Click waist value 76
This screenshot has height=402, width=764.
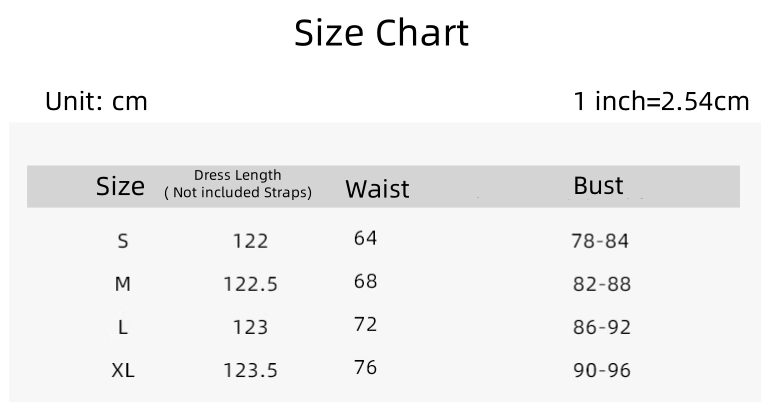pos(365,367)
